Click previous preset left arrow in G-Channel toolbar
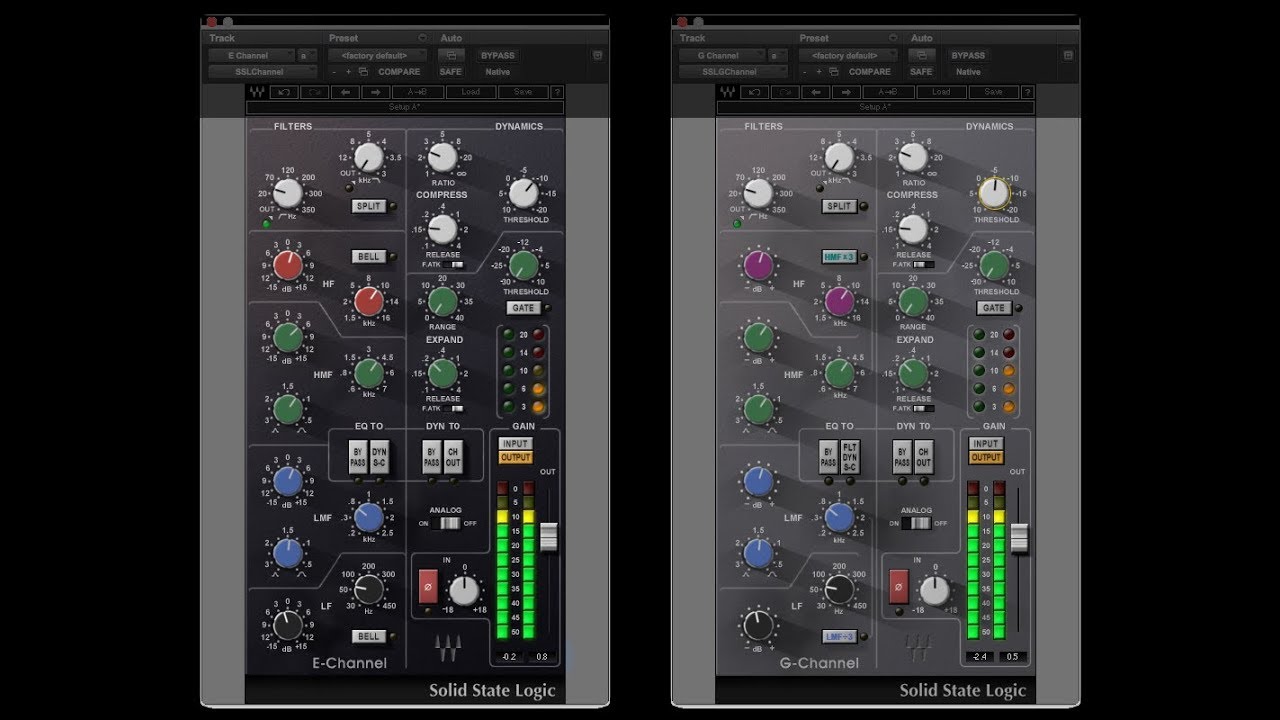This screenshot has height=720, width=1280. pos(816,92)
